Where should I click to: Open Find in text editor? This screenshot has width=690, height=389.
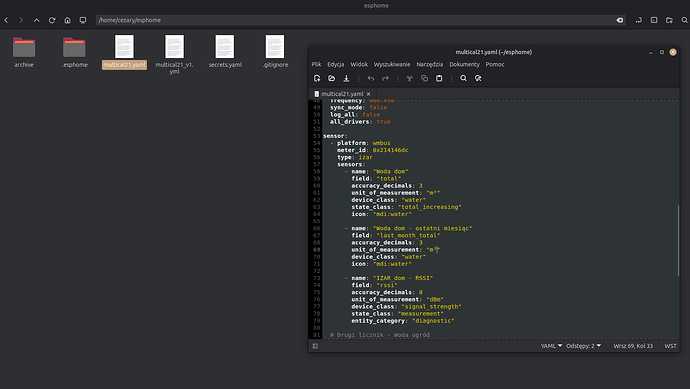point(463,78)
